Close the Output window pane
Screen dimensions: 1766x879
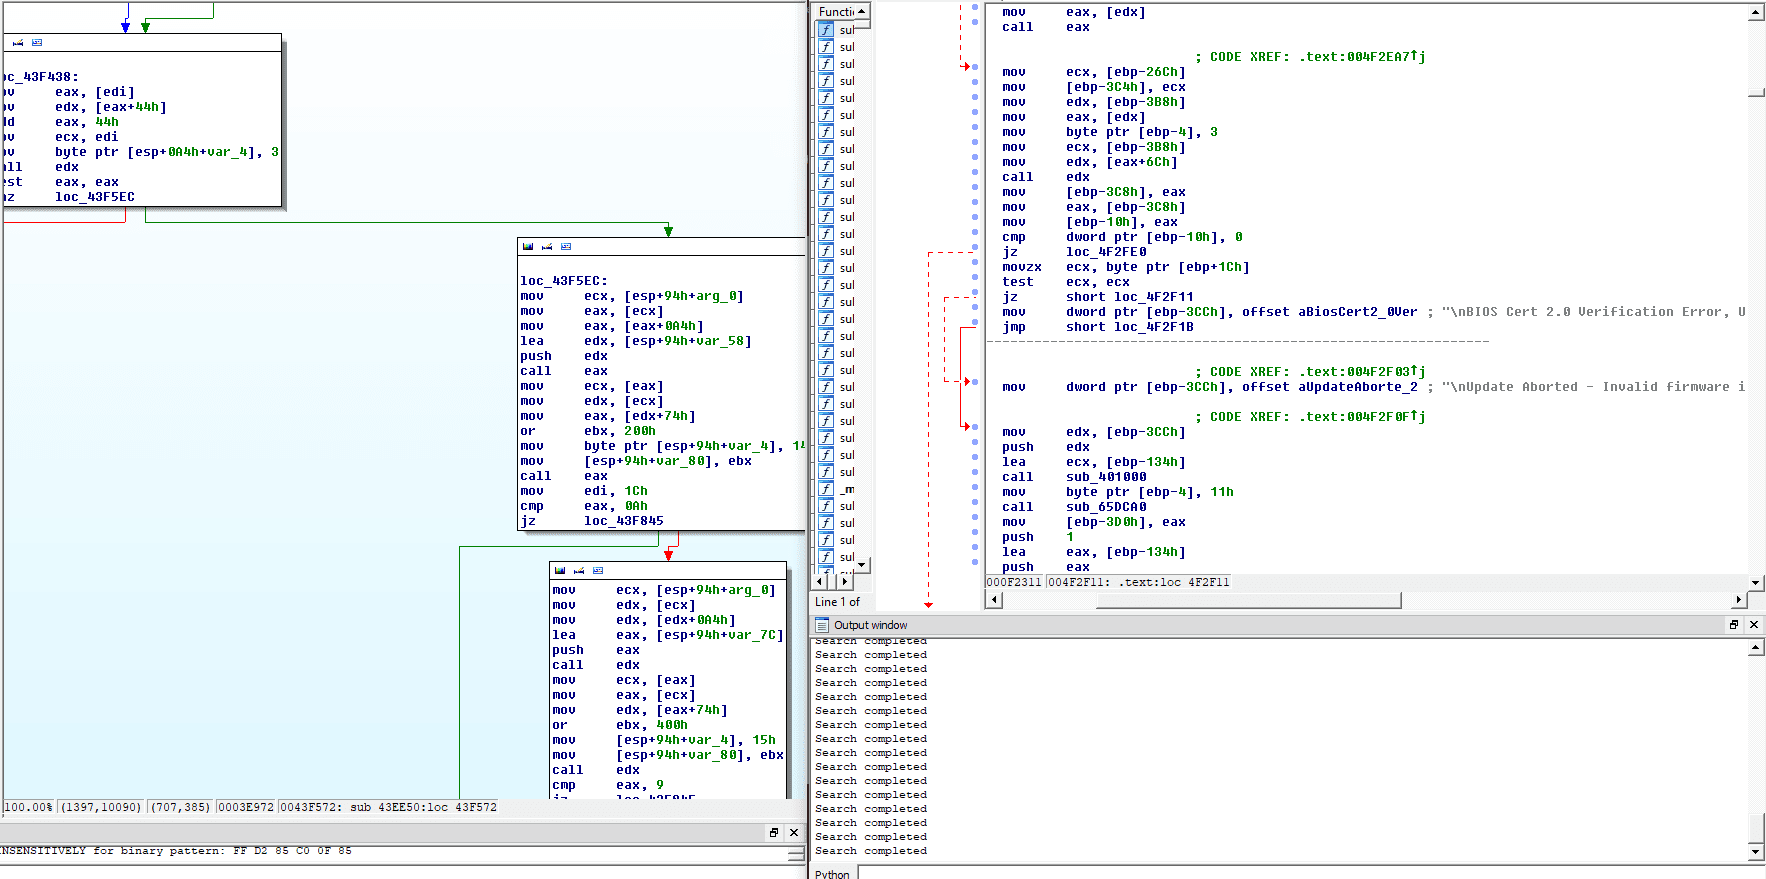1754,624
